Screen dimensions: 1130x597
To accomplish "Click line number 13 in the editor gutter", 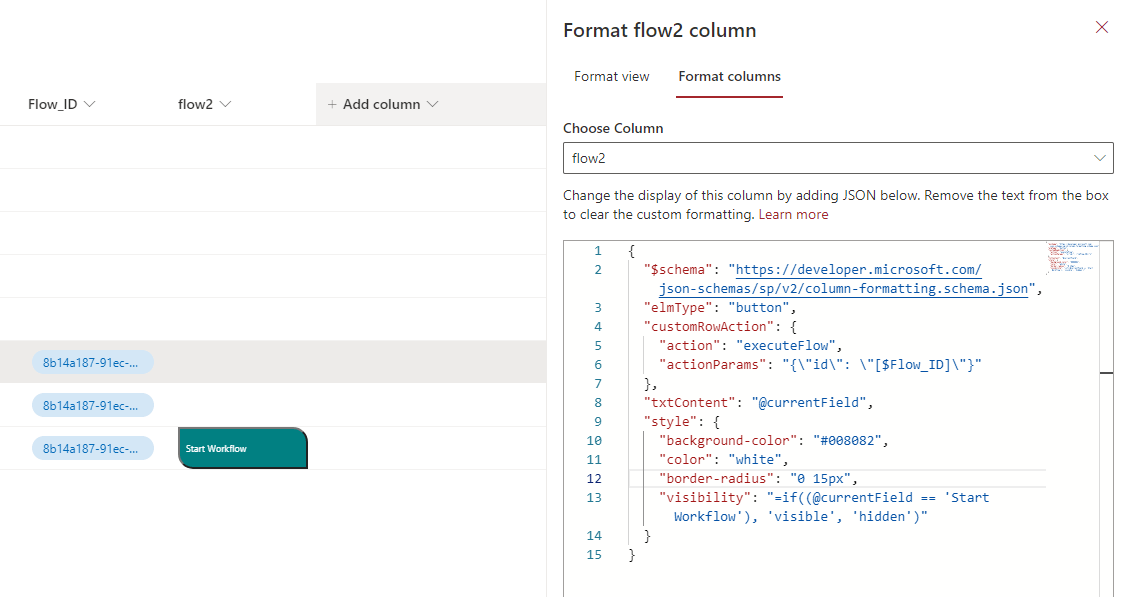I will pos(593,498).
